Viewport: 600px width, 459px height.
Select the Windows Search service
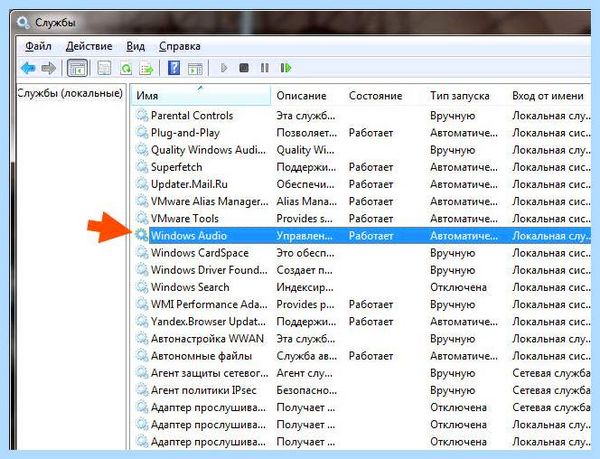(x=190, y=287)
